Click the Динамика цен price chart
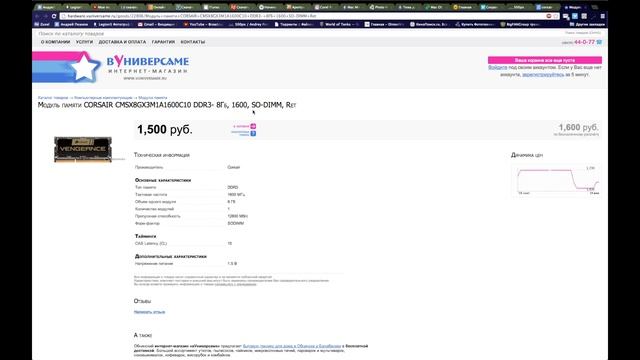 557,180
